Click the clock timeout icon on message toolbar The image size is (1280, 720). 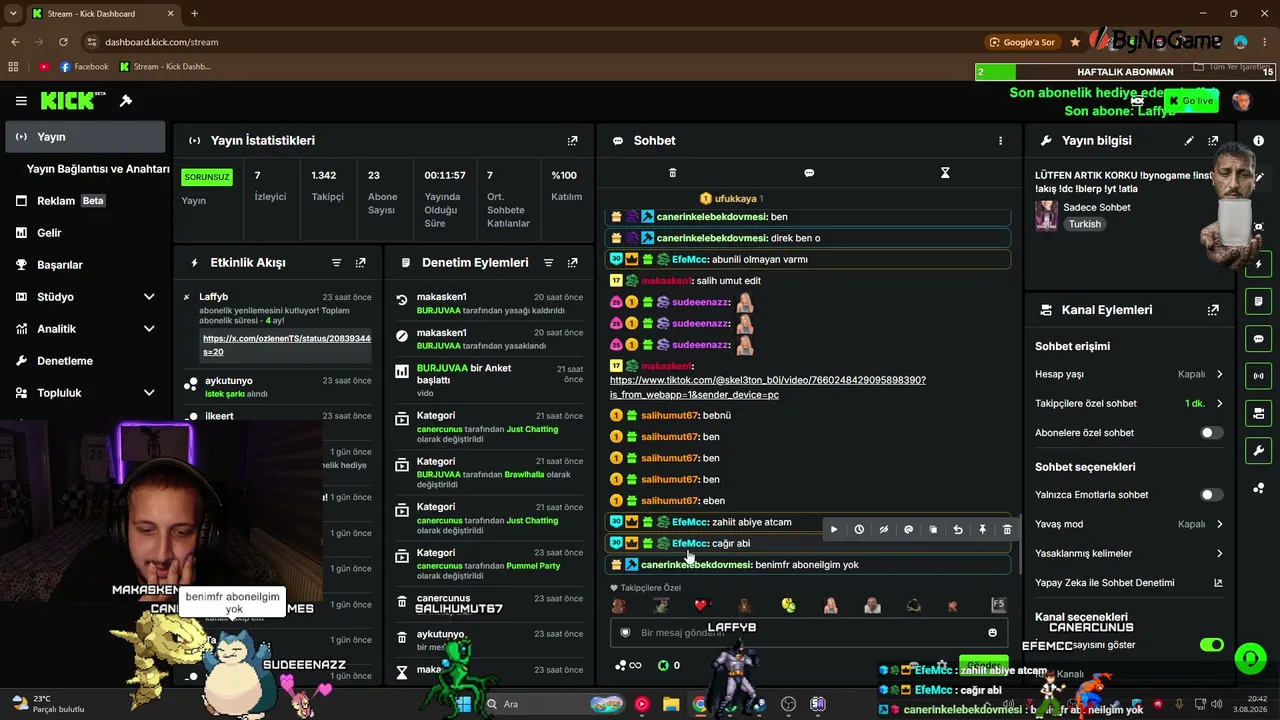(x=859, y=530)
